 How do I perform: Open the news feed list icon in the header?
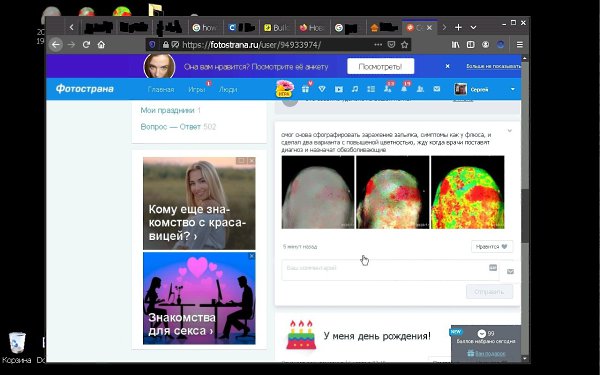coord(371,89)
